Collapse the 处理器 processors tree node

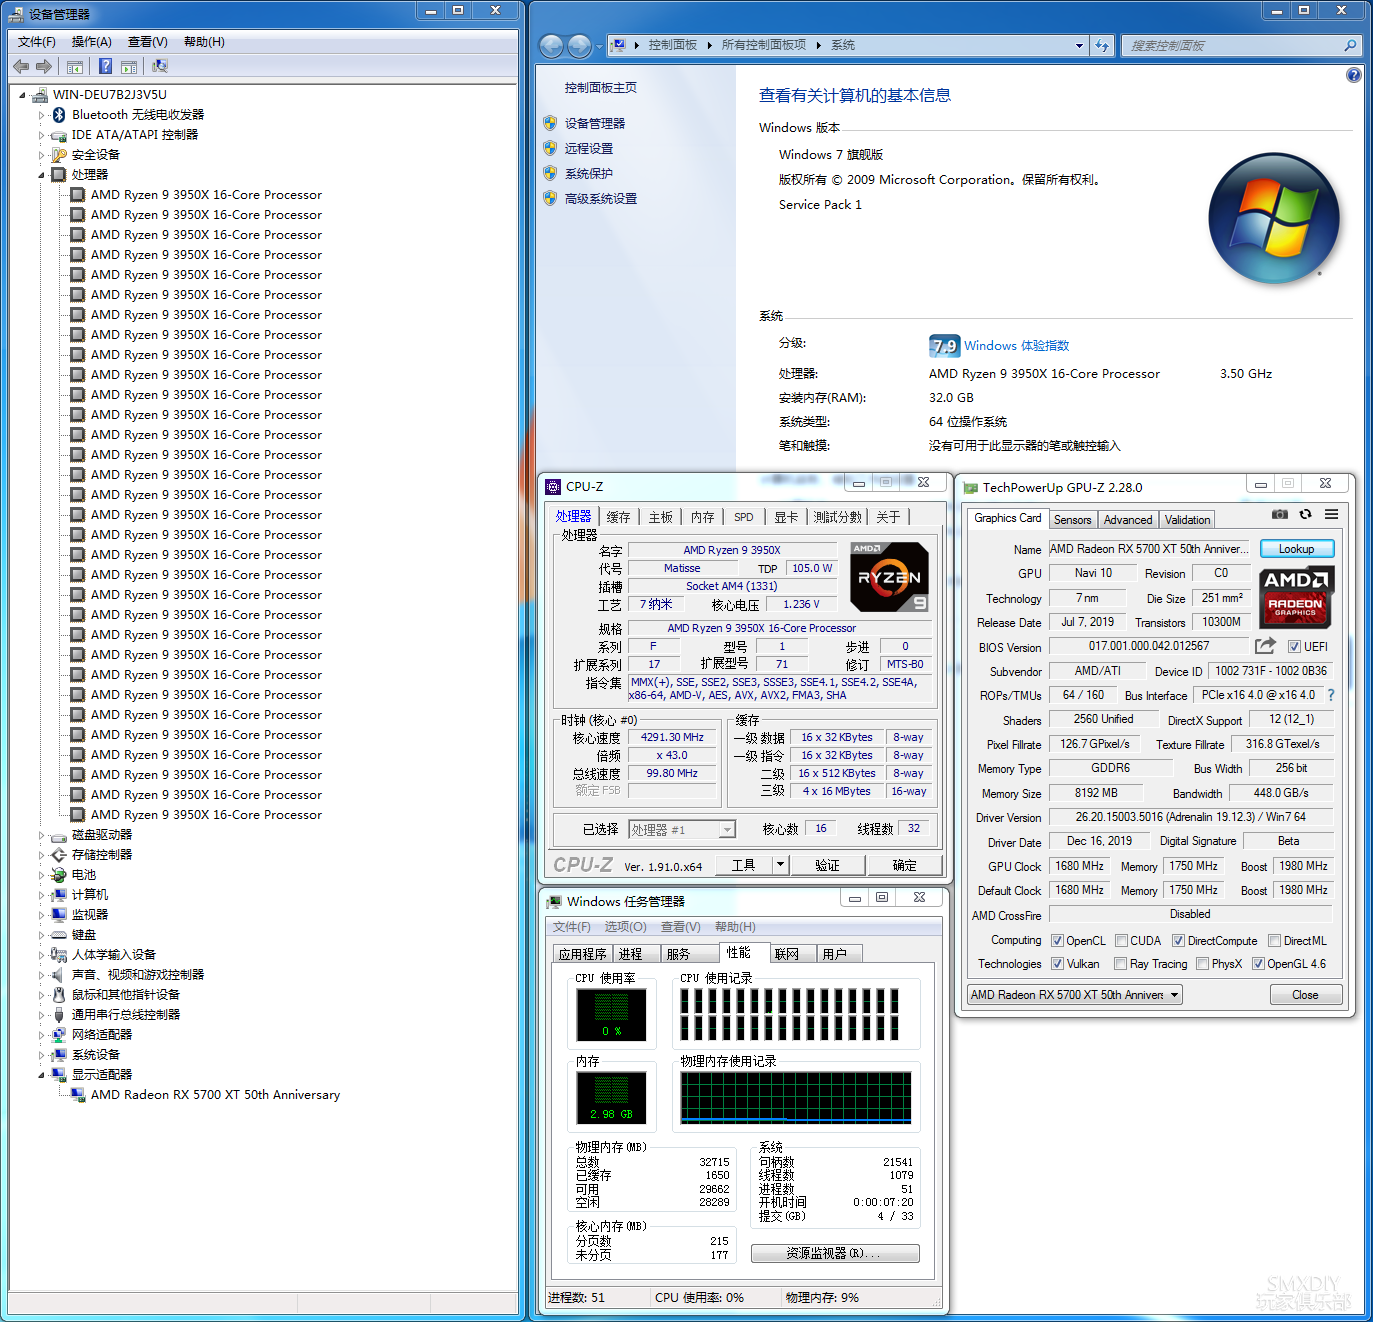(41, 175)
